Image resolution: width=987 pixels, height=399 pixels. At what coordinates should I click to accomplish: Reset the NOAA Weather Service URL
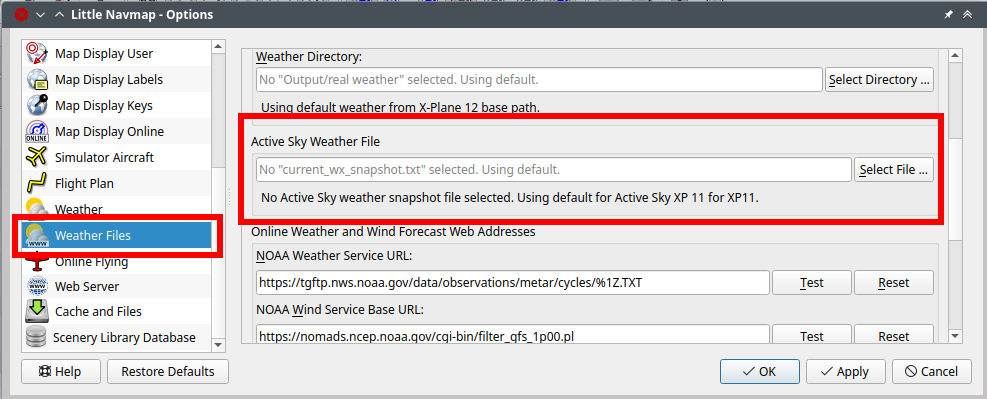point(893,283)
